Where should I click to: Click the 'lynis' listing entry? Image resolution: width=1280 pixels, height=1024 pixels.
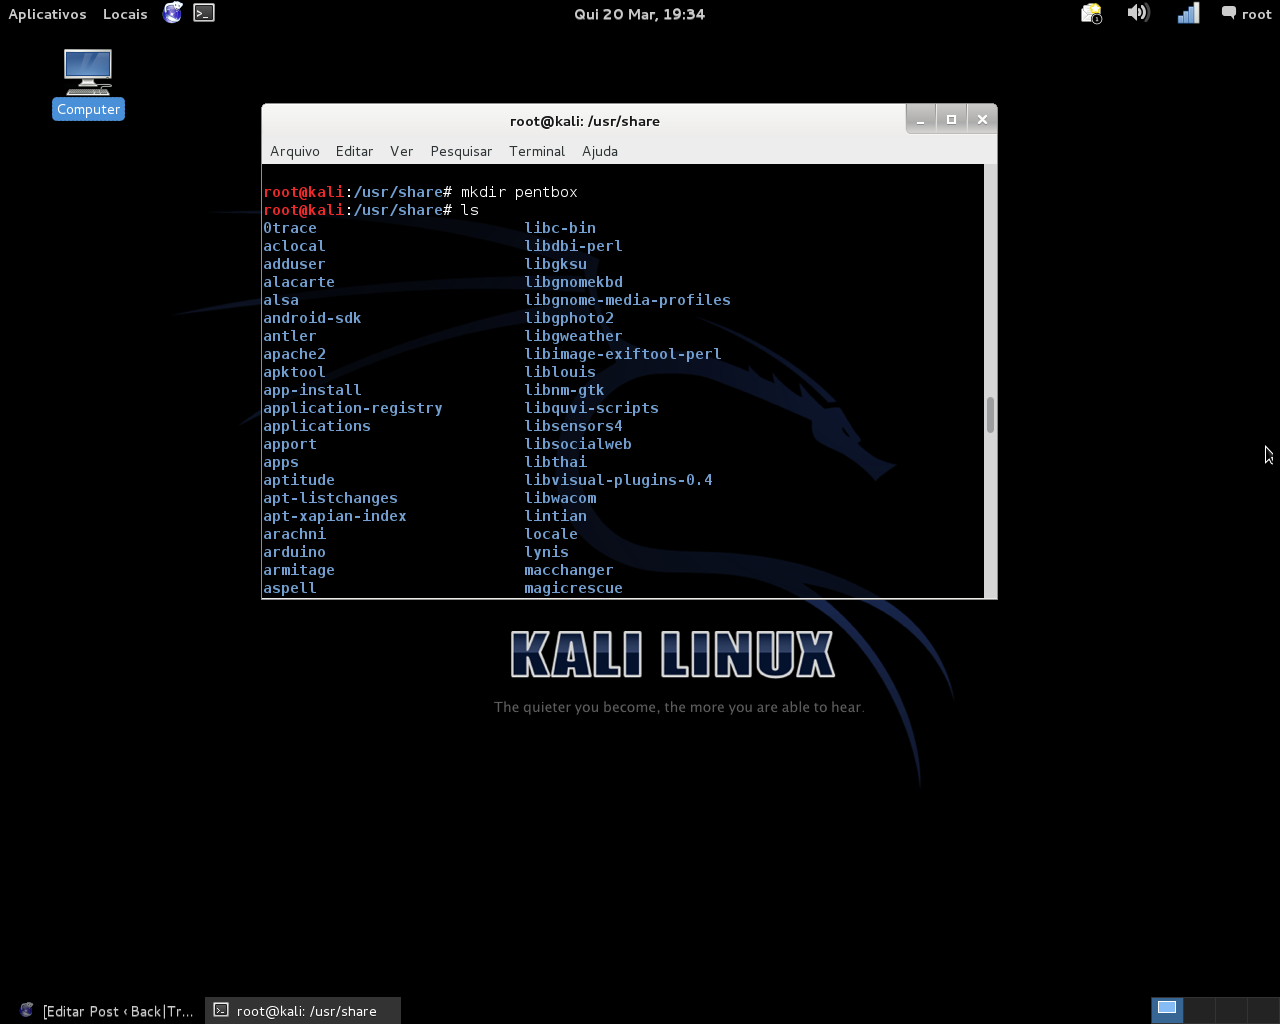tap(546, 552)
